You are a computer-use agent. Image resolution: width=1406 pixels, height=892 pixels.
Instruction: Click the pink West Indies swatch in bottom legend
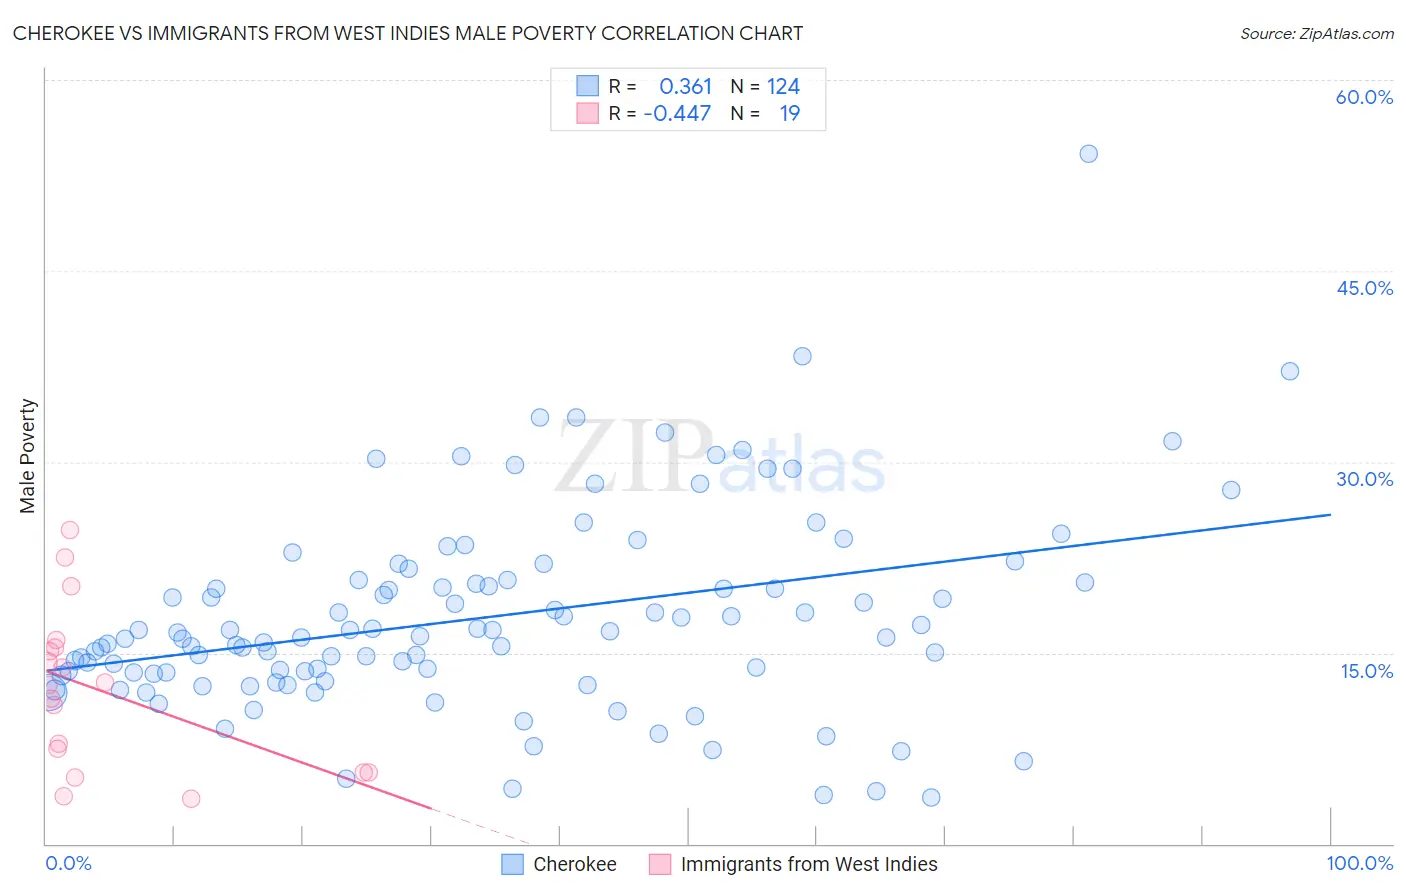660,865
